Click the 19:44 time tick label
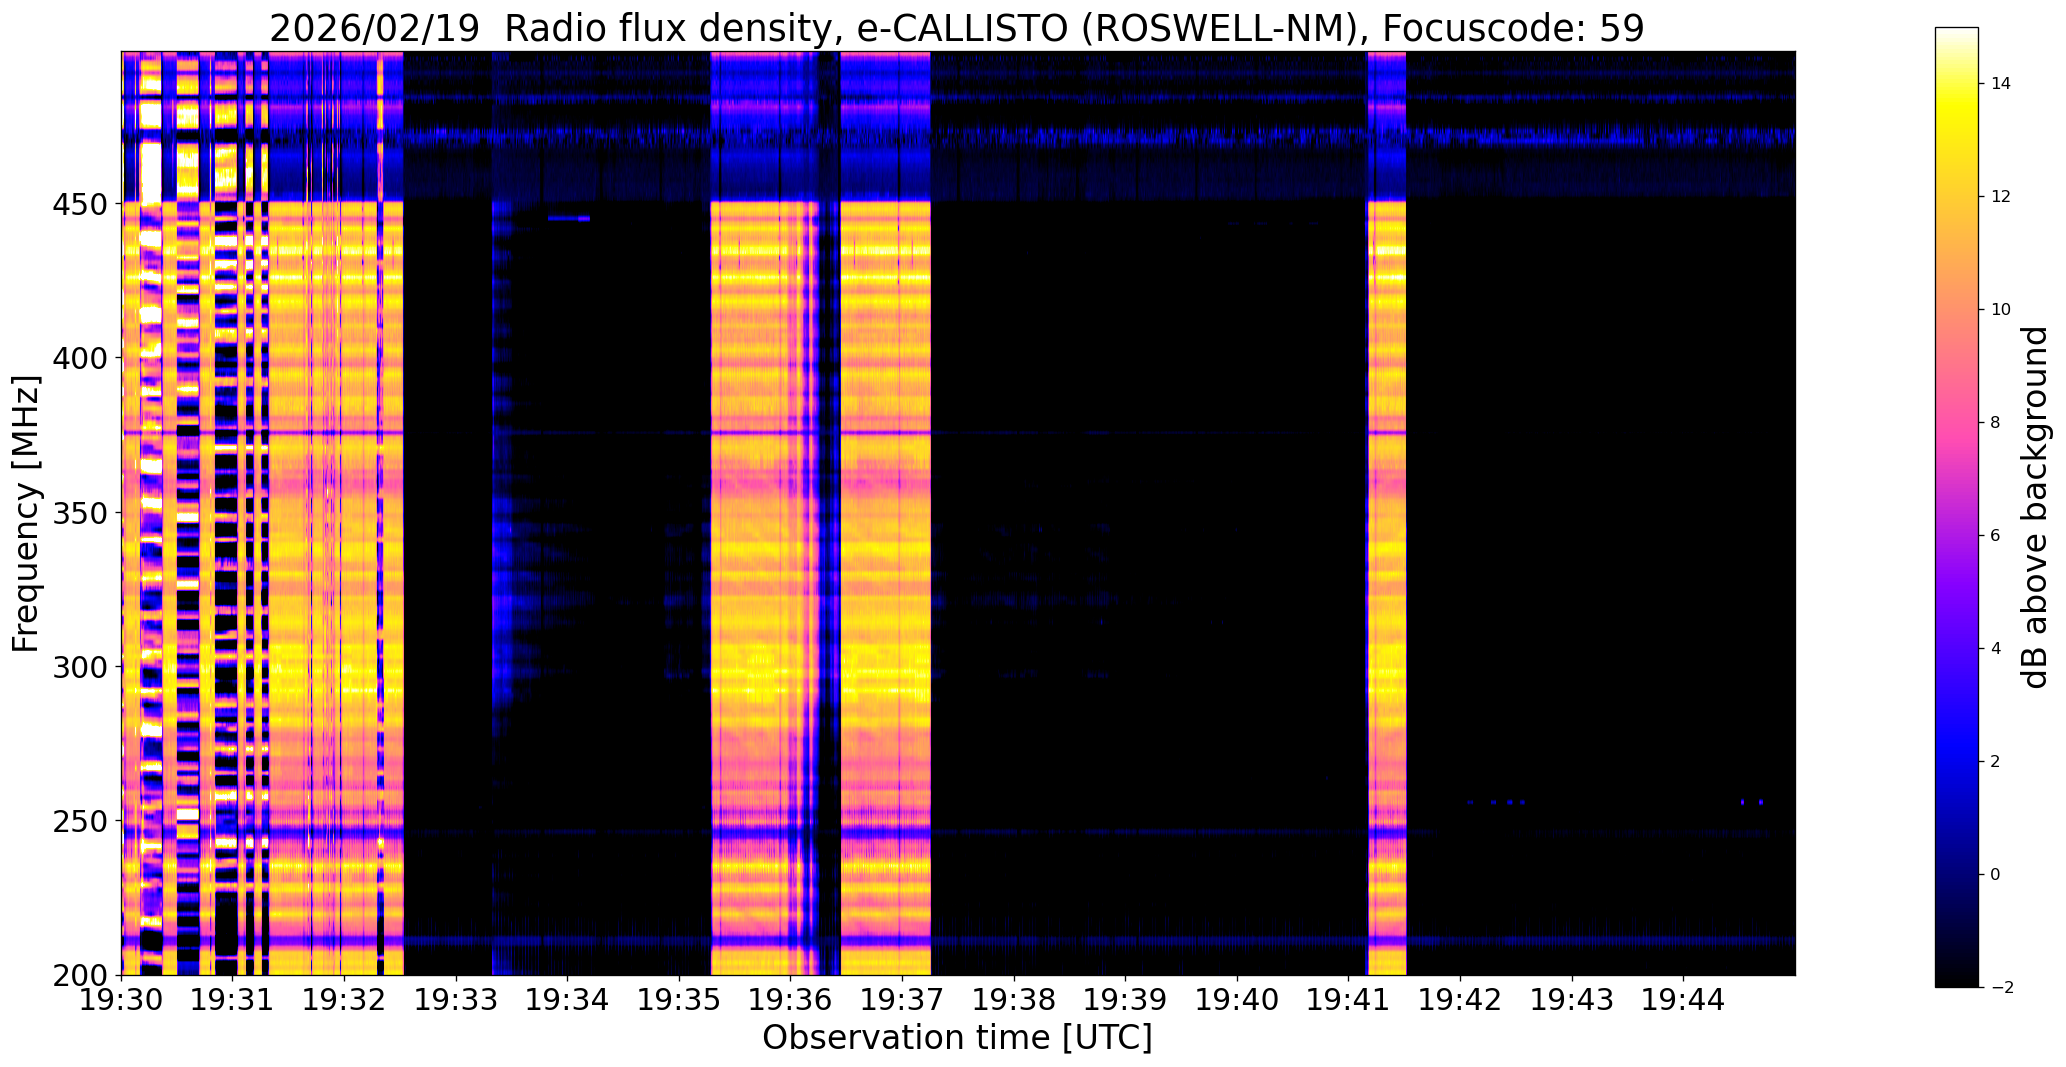The image size is (2066, 1067). [1684, 999]
